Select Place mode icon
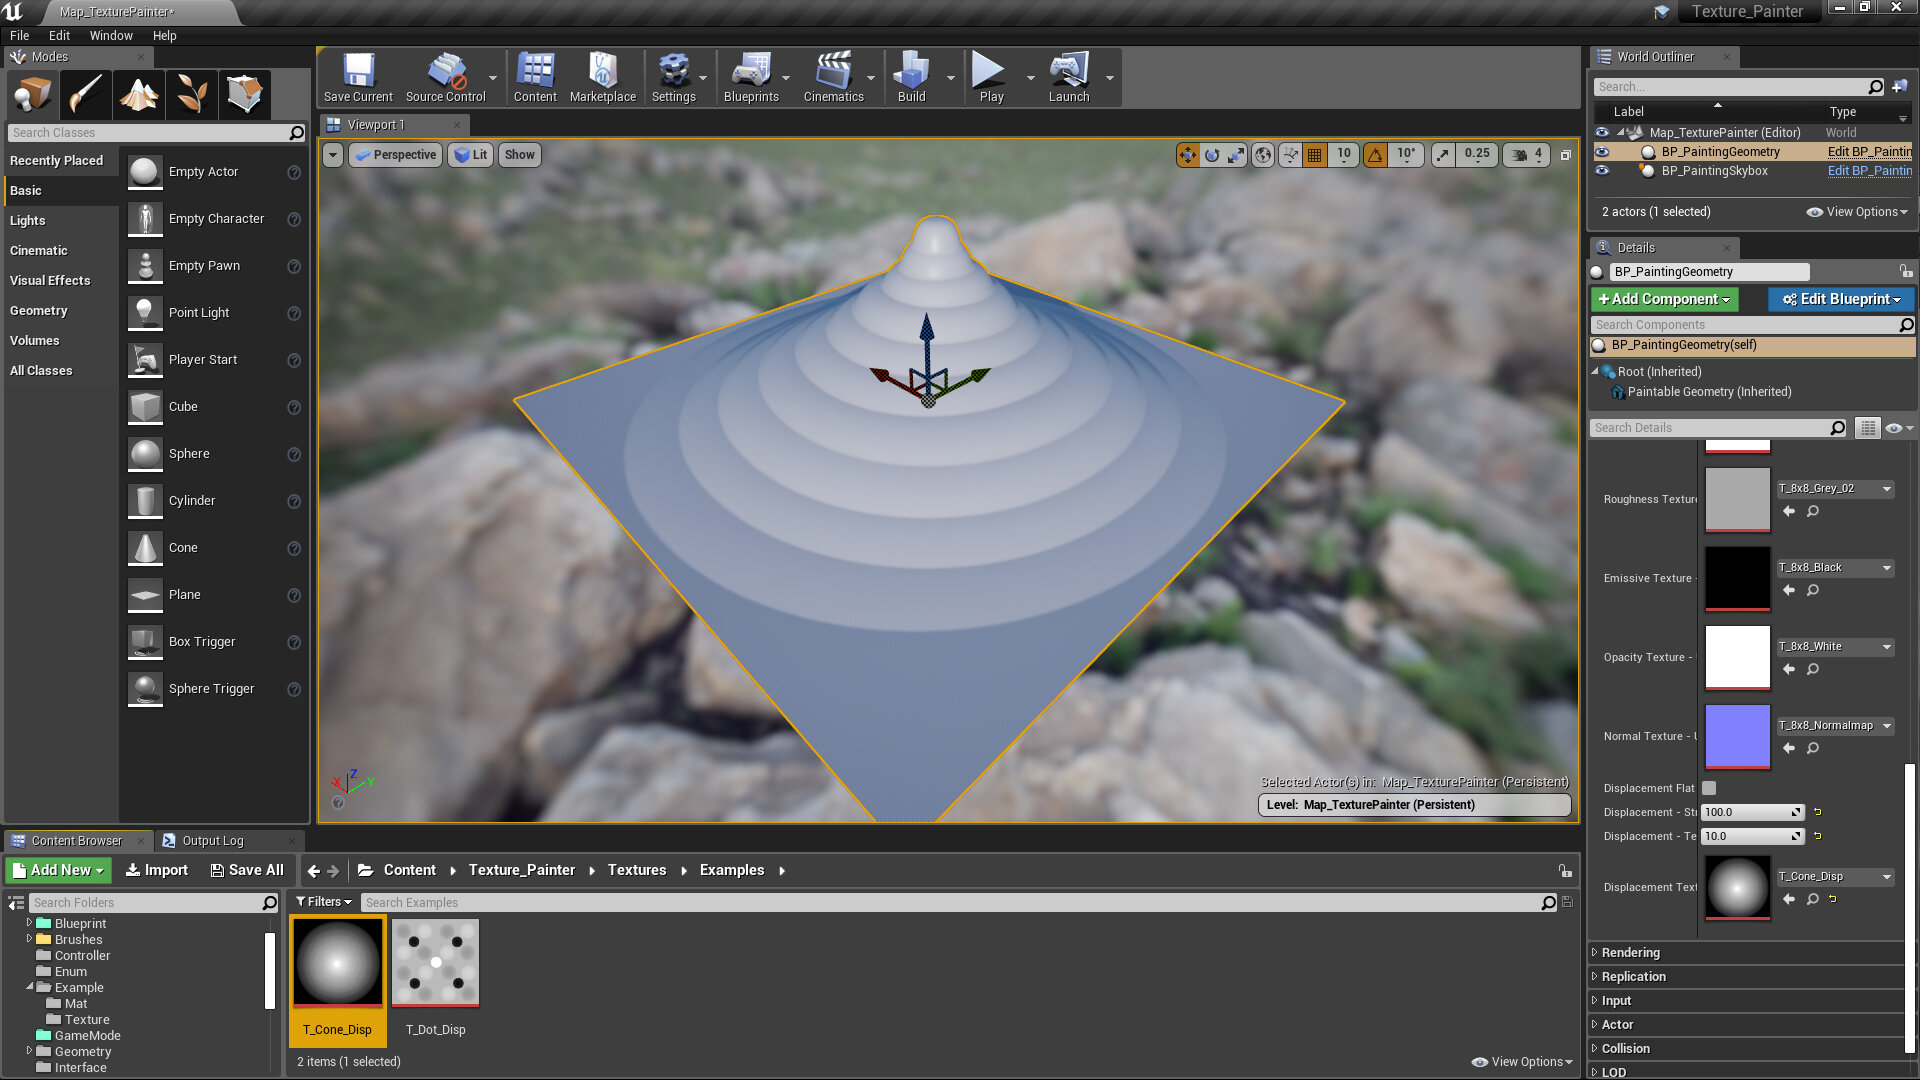The height and width of the screenshot is (1080, 1920). [x=33, y=95]
